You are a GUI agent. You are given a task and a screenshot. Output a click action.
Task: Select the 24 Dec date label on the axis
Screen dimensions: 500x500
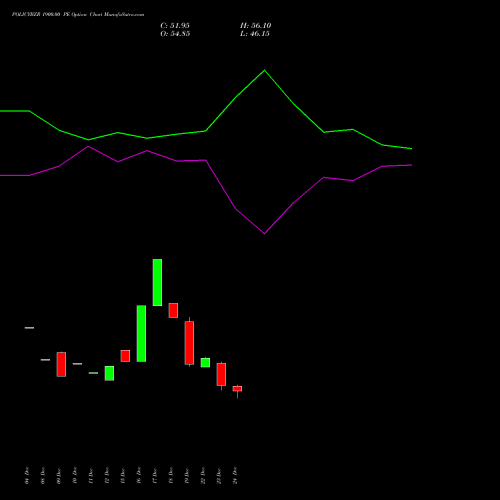235,476
